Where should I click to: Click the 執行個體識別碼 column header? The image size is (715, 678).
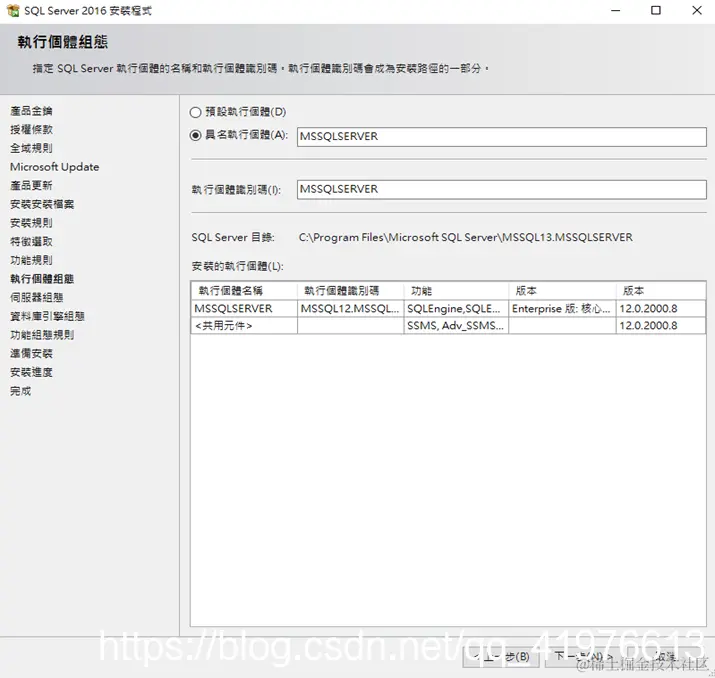click(350, 291)
